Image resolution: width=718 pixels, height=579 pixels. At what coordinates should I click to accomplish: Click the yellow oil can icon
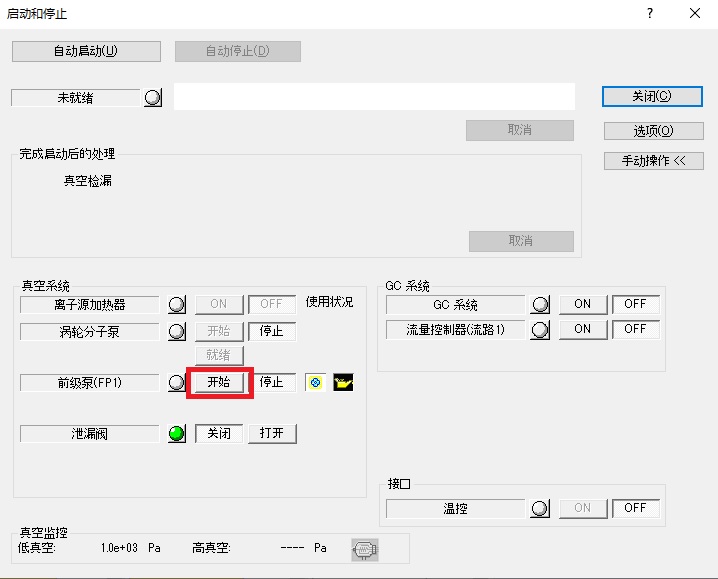click(345, 382)
